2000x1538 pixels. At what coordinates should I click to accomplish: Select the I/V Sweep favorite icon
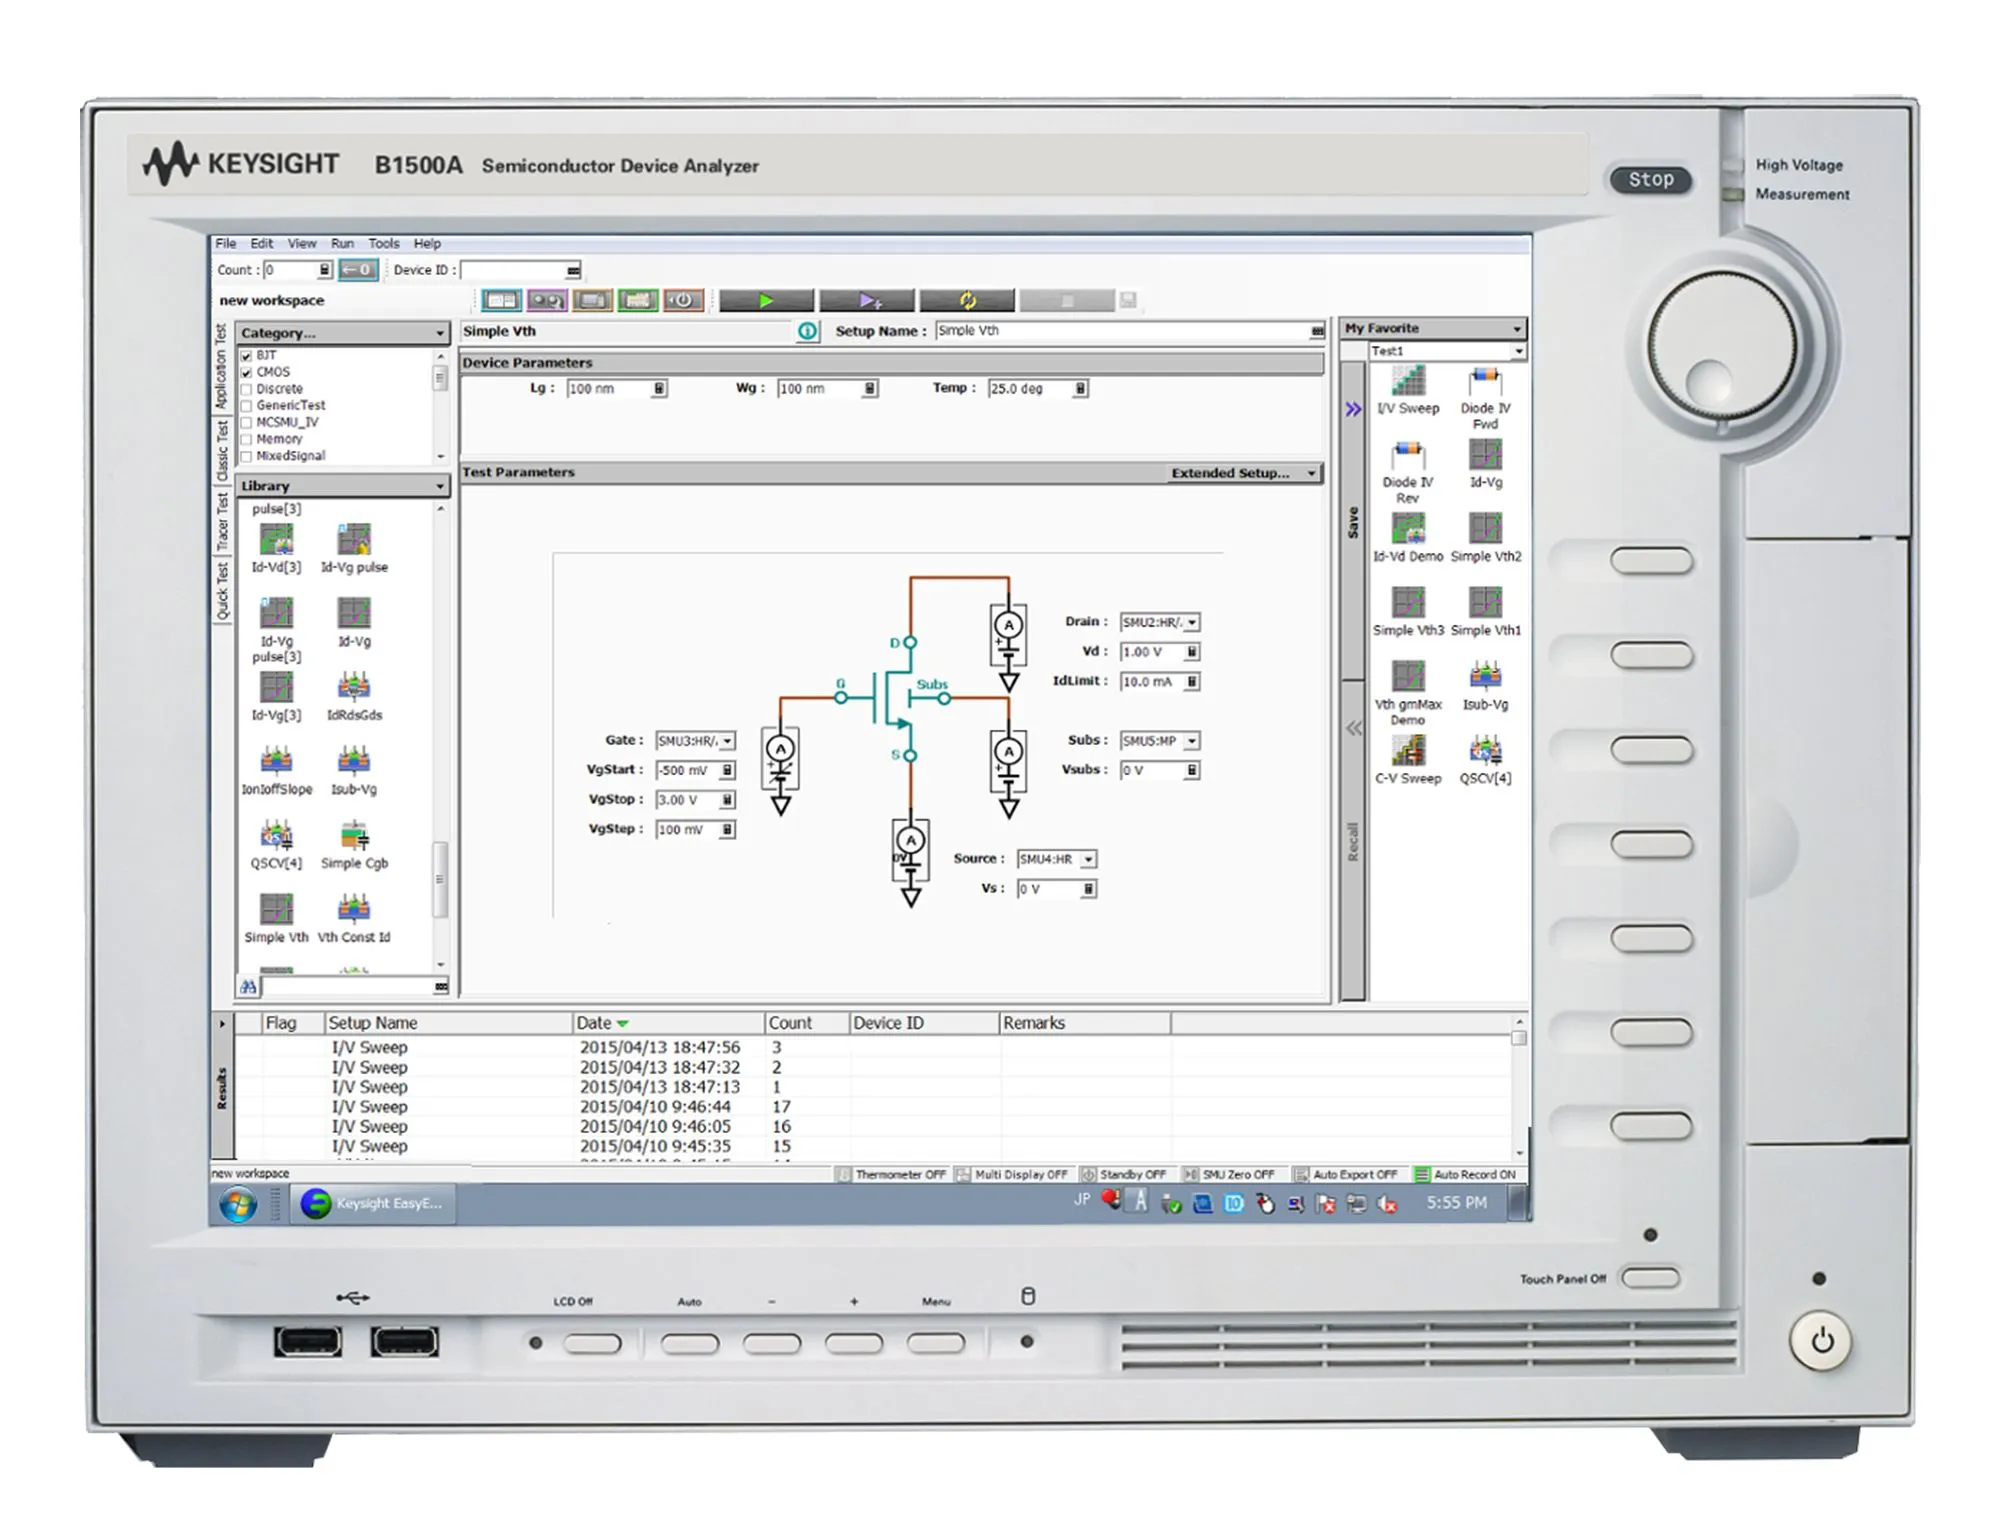[x=1410, y=382]
